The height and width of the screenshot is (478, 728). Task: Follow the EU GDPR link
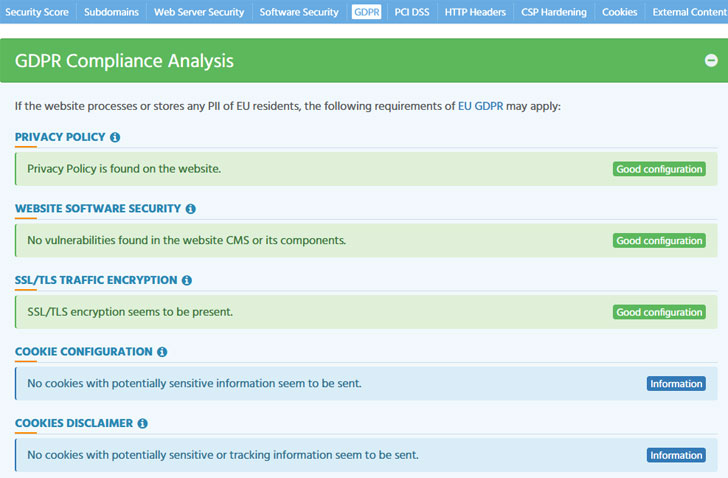point(481,106)
